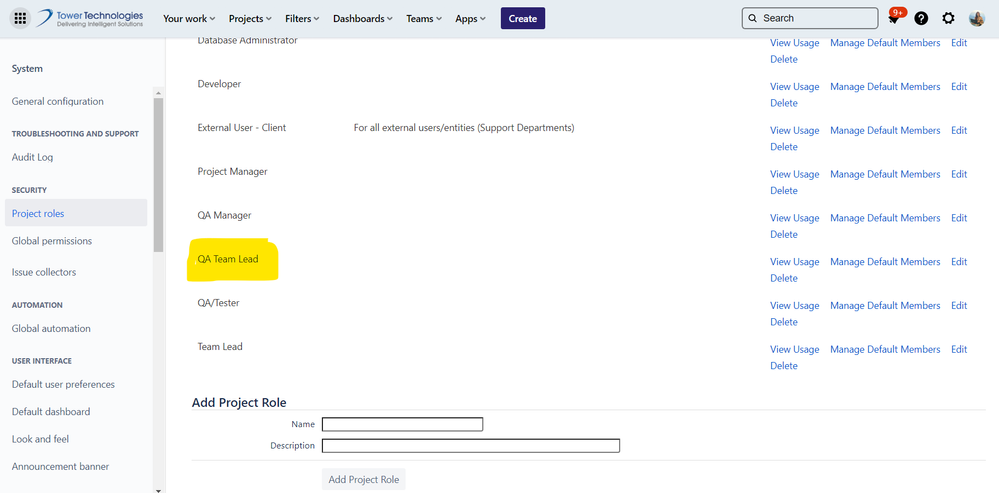Viewport: 999px width, 493px height.
Task: Open Look and feel in sidebar
Action: coord(40,439)
